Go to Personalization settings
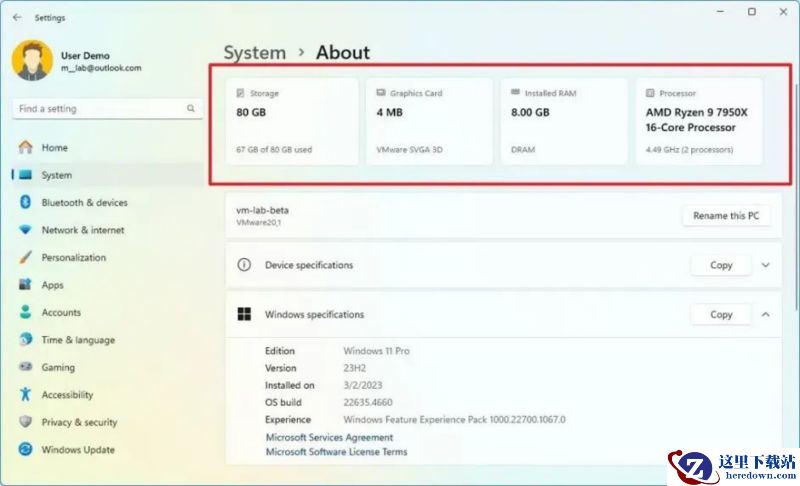The width and height of the screenshot is (800, 486). 108,258
